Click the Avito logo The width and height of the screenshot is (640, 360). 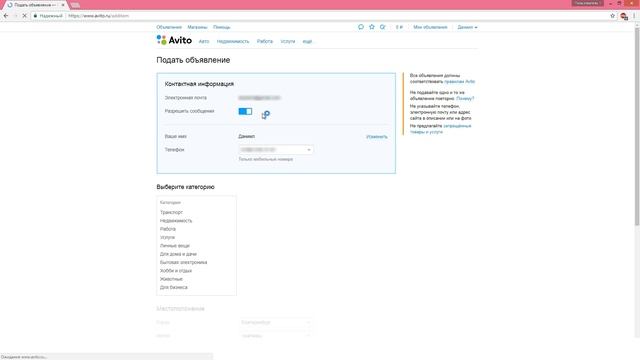[174, 40]
